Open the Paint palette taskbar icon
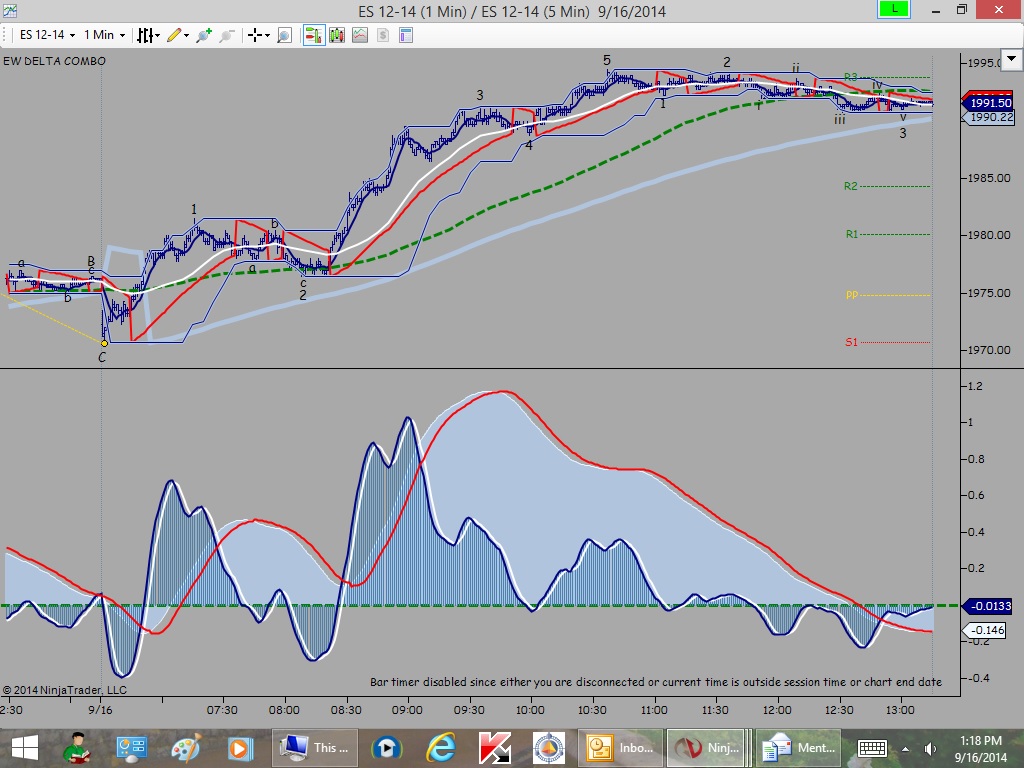 click(185, 748)
